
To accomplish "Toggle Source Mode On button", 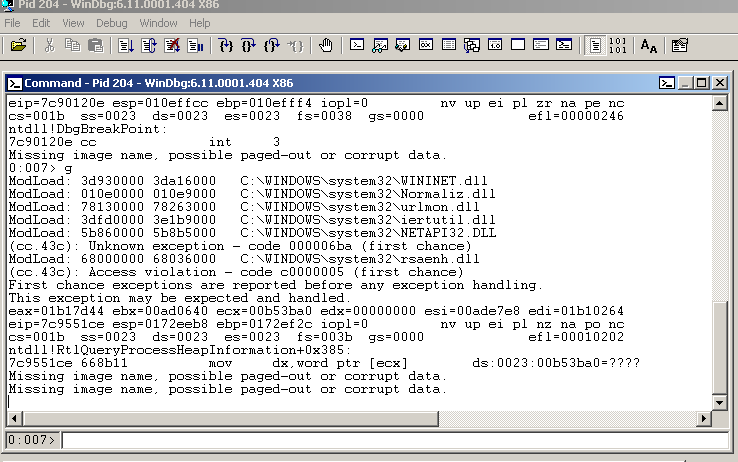I will [x=595, y=45].
